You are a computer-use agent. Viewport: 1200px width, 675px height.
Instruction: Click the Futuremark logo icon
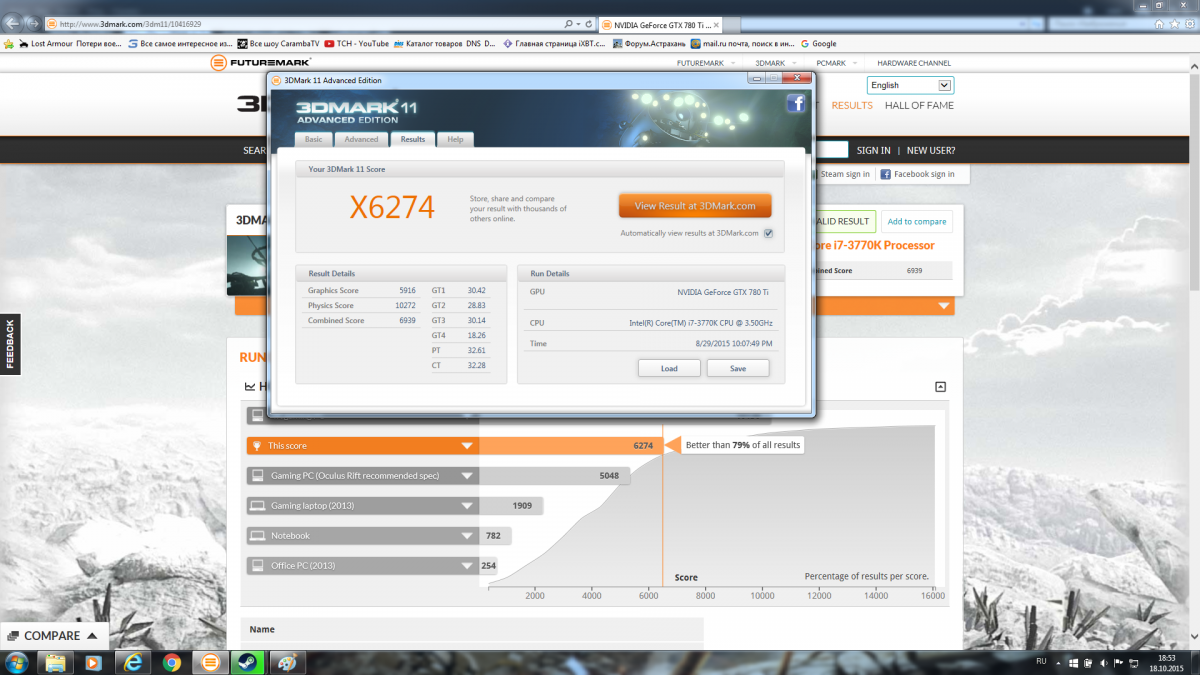(x=219, y=63)
